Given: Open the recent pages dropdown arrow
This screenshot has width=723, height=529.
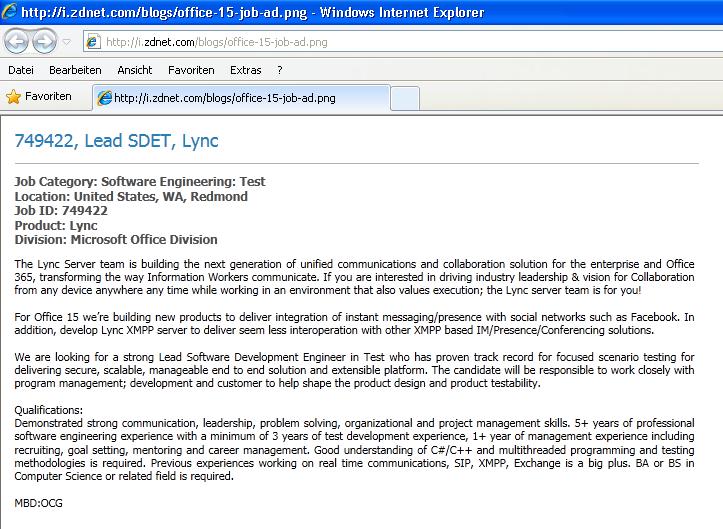Looking at the screenshot, I should click(66, 42).
